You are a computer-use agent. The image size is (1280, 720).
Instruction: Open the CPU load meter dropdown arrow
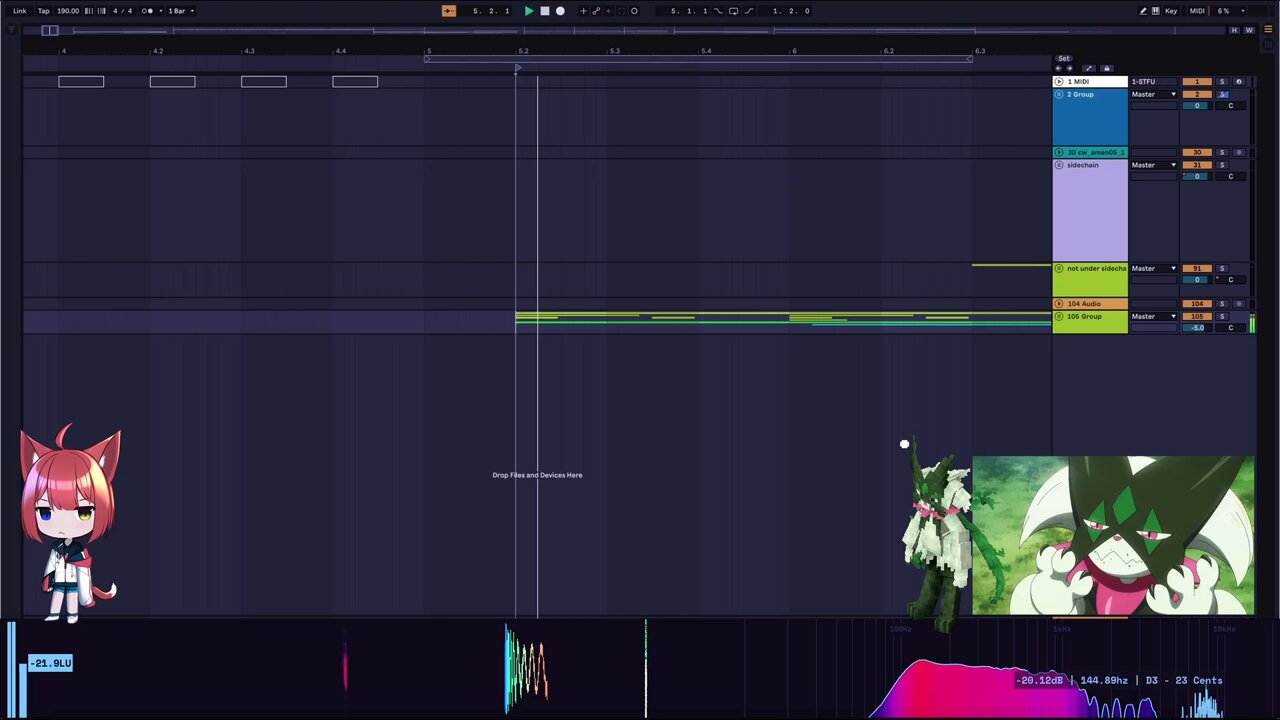click(x=1243, y=11)
